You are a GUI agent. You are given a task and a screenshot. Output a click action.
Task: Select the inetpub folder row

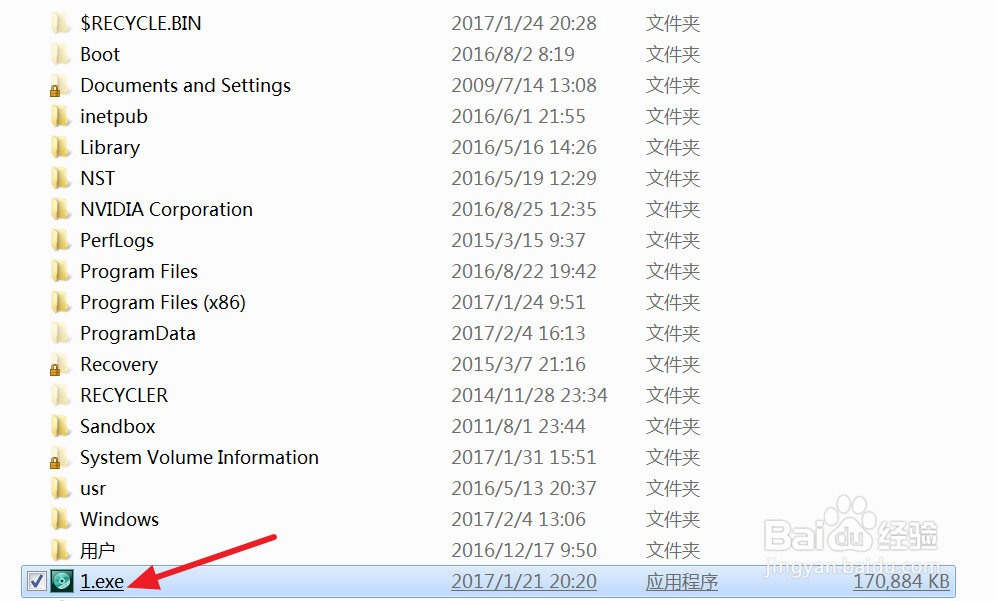point(114,117)
